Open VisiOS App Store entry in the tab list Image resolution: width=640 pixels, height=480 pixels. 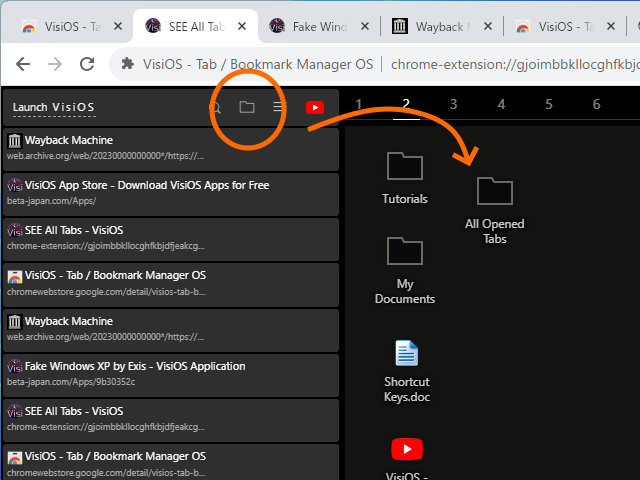pyautogui.click(x=171, y=194)
